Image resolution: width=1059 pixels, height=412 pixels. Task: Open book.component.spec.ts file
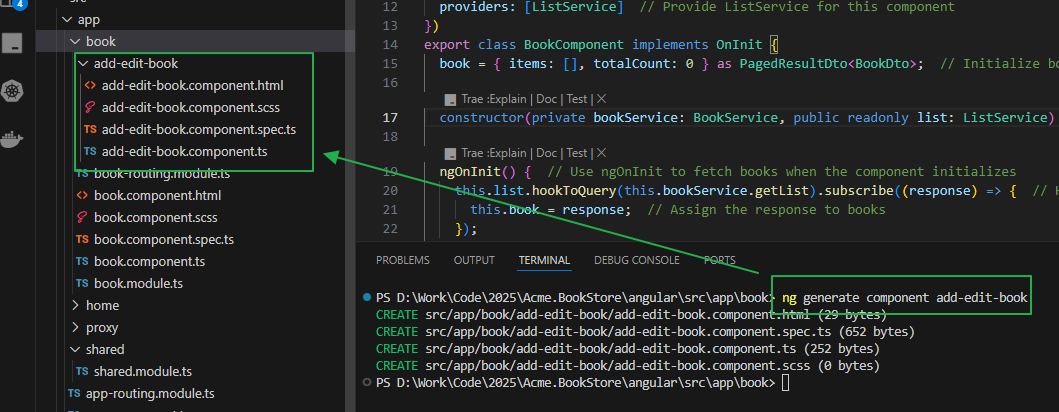click(164, 239)
